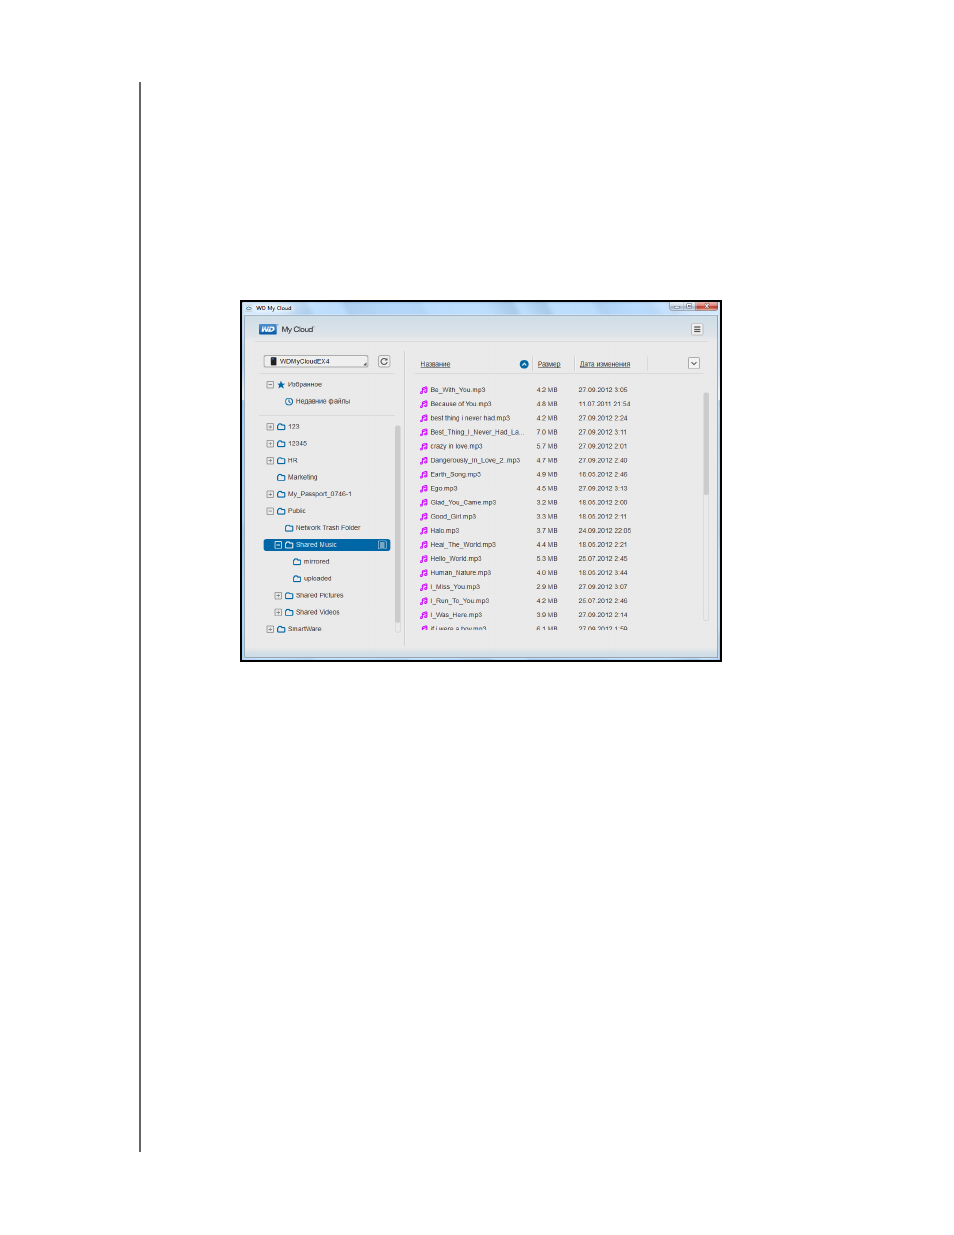Click the music icon for Good_Girl.mp3

pos(424,516)
